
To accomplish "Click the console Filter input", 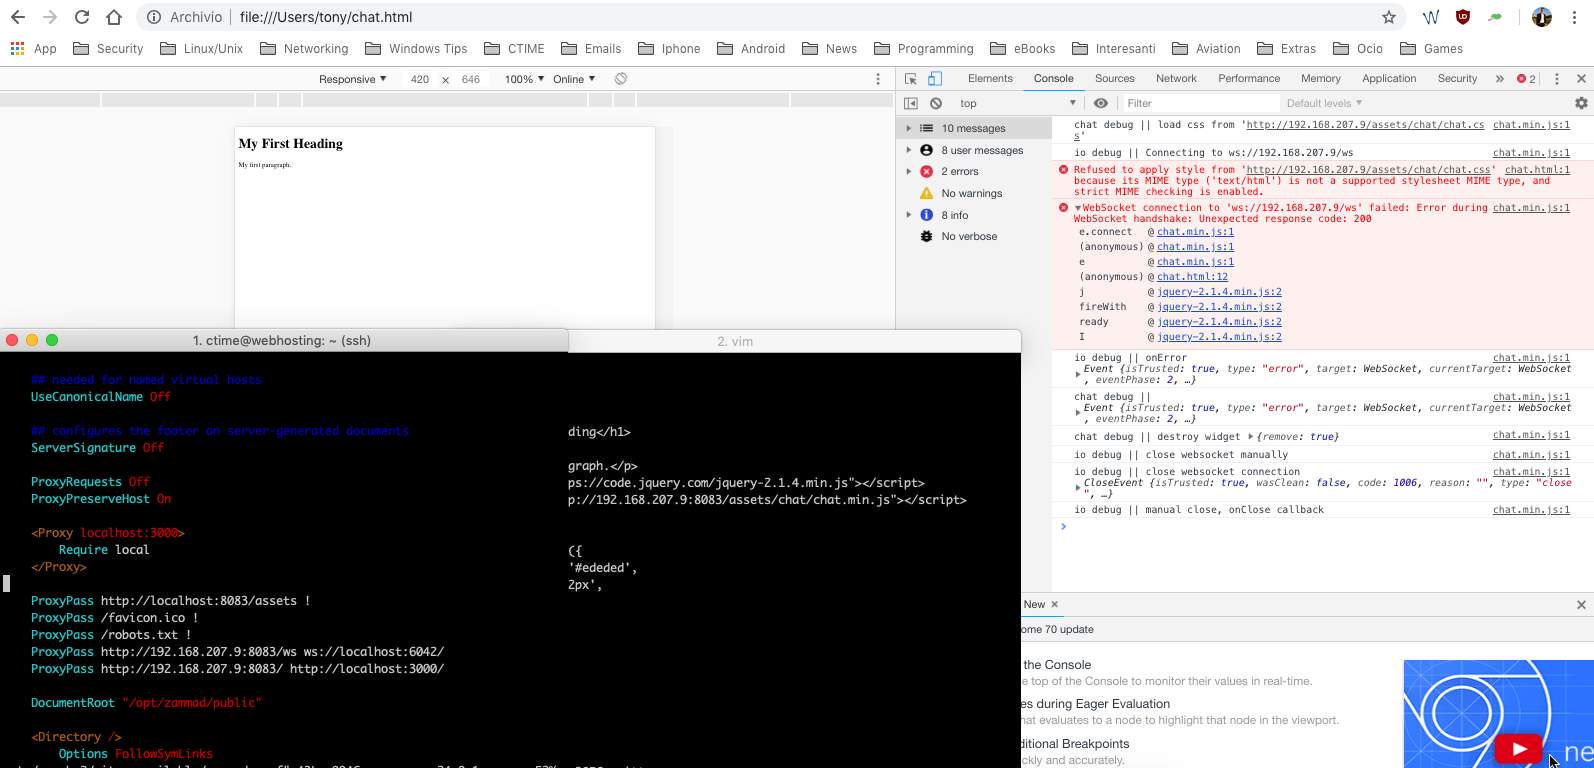I will tap(1200, 103).
